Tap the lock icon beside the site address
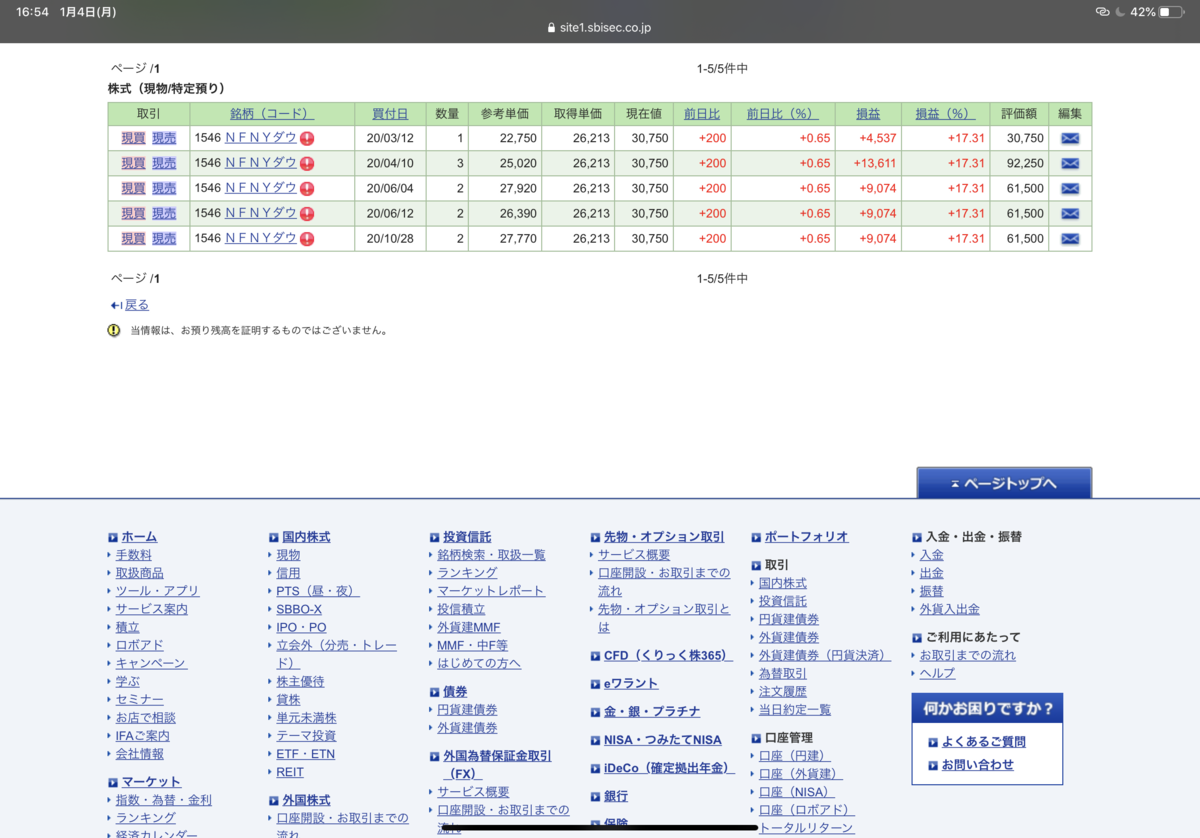The height and width of the screenshot is (838, 1200). click(x=551, y=28)
